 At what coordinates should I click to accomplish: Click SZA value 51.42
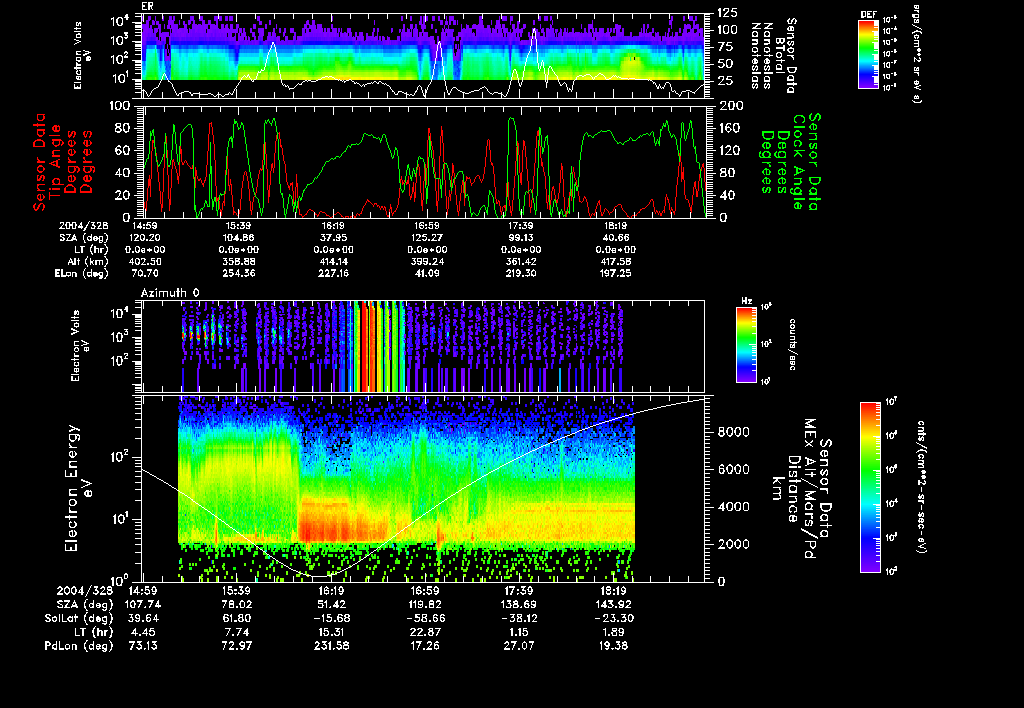click(330, 605)
